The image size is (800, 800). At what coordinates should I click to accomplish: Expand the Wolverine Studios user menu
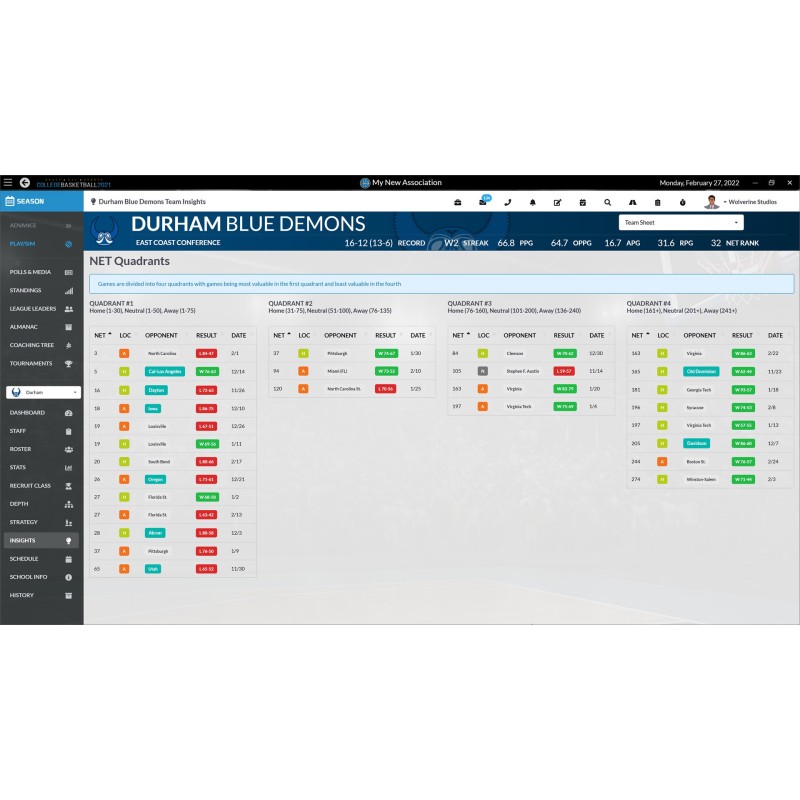[750, 202]
